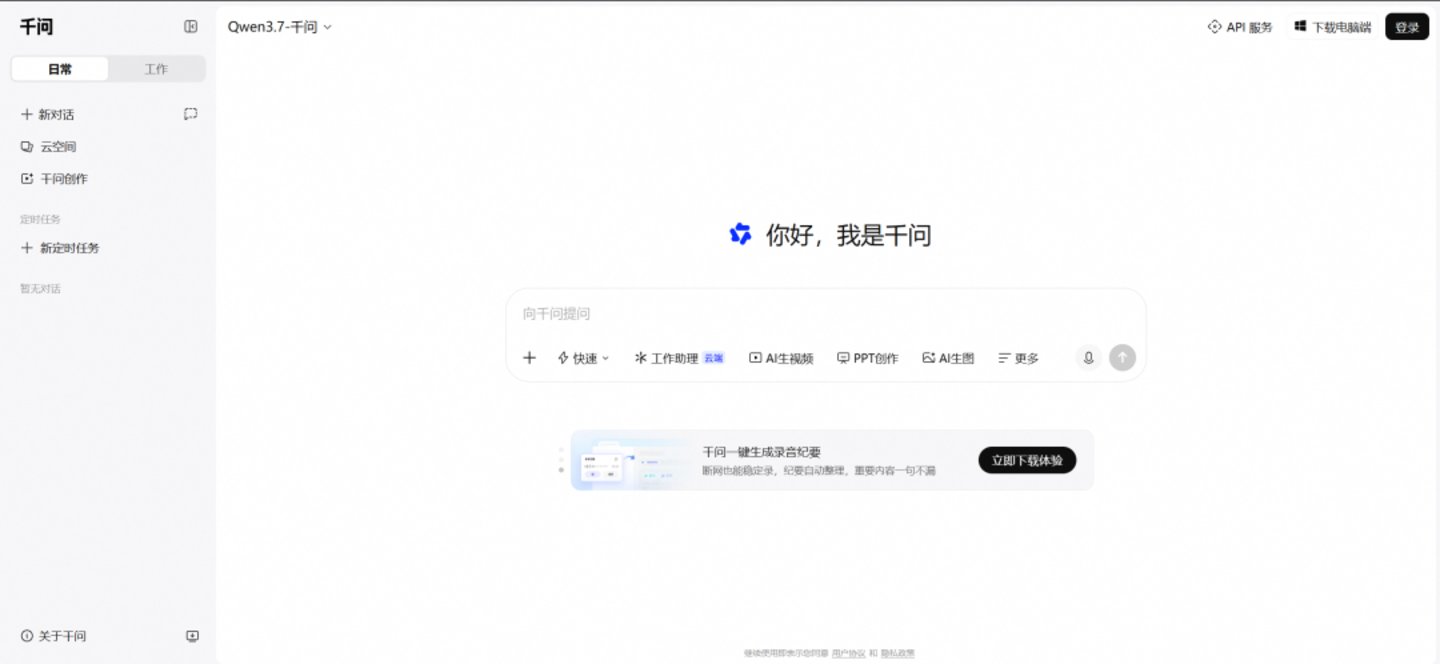Create a new scheduled task 新定时任务
The image size is (1440, 664).
(x=60, y=248)
